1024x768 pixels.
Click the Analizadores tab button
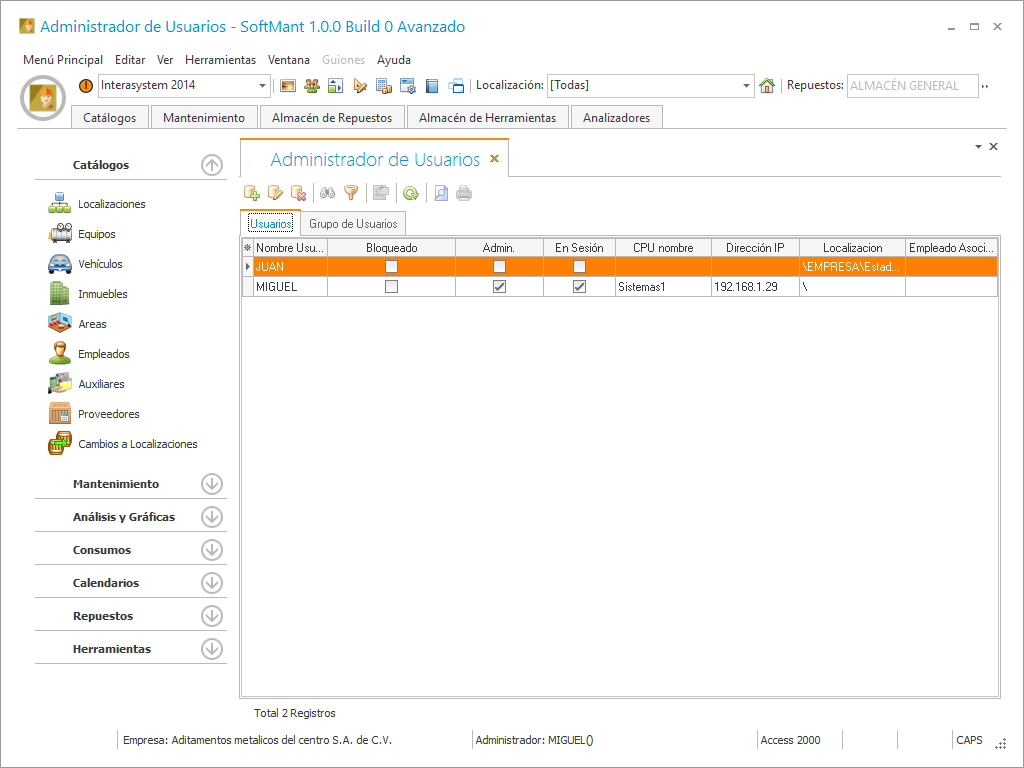616,118
